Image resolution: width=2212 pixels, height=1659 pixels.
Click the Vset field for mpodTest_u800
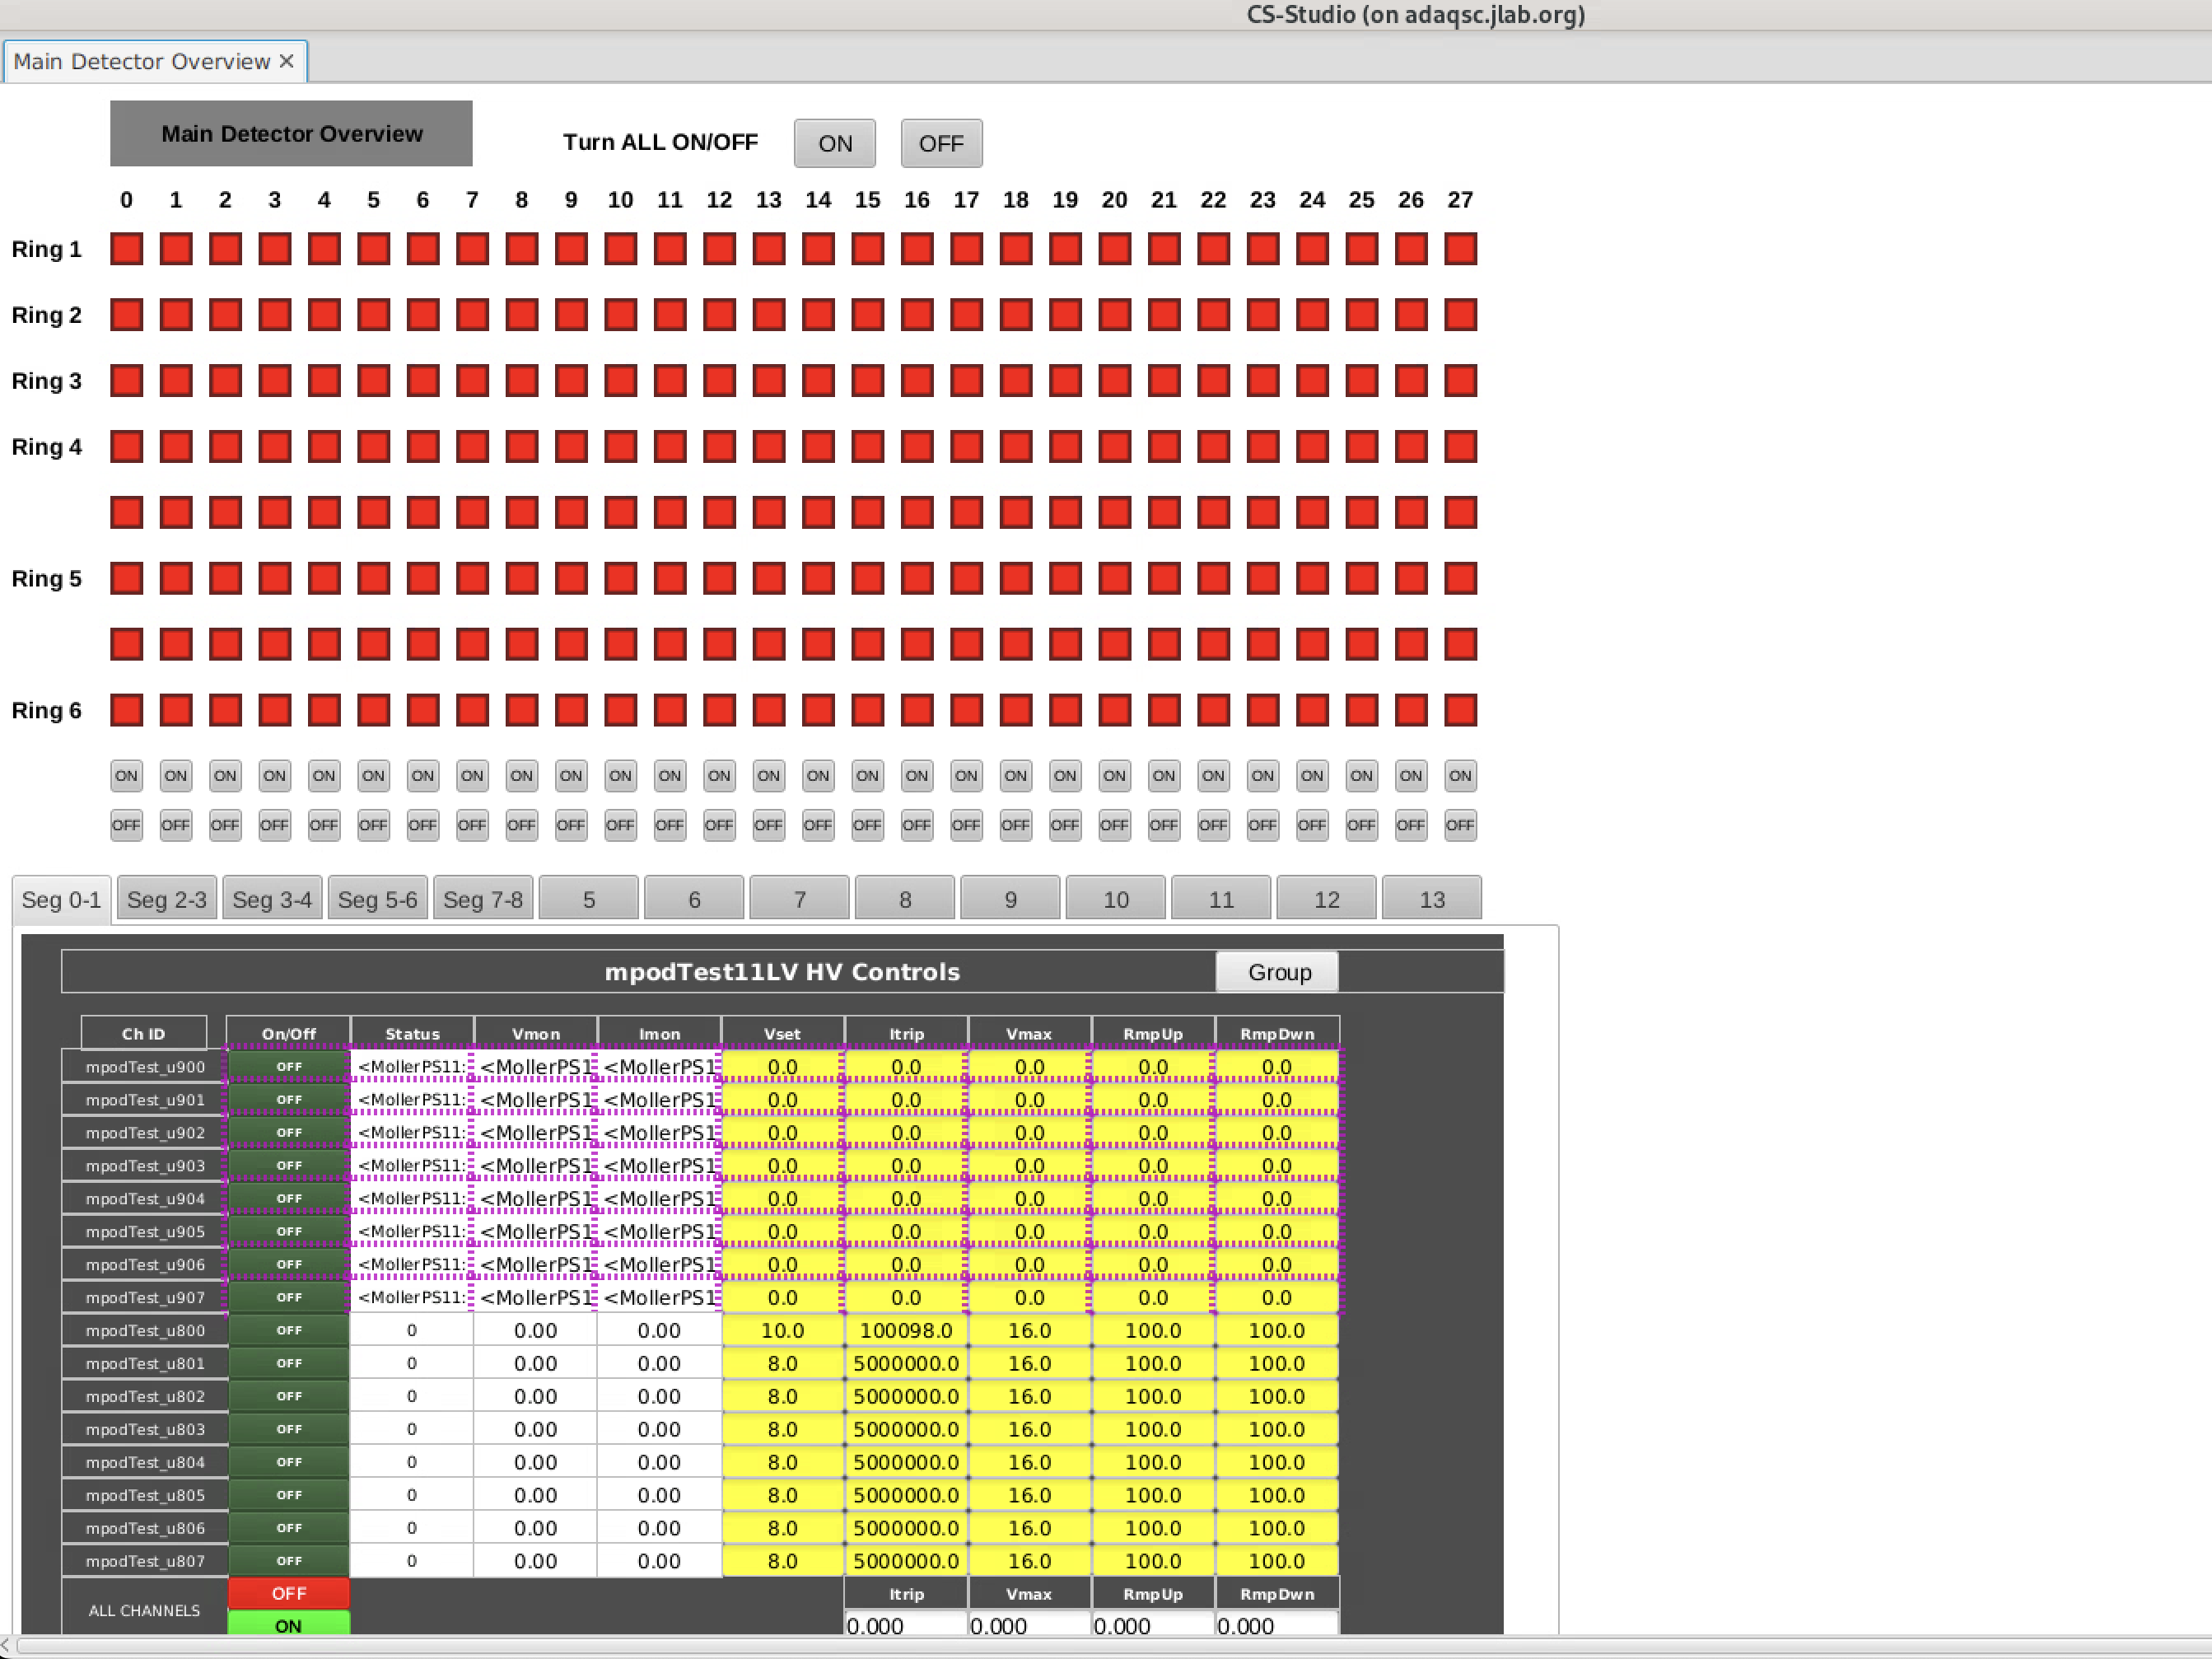[x=782, y=1331]
